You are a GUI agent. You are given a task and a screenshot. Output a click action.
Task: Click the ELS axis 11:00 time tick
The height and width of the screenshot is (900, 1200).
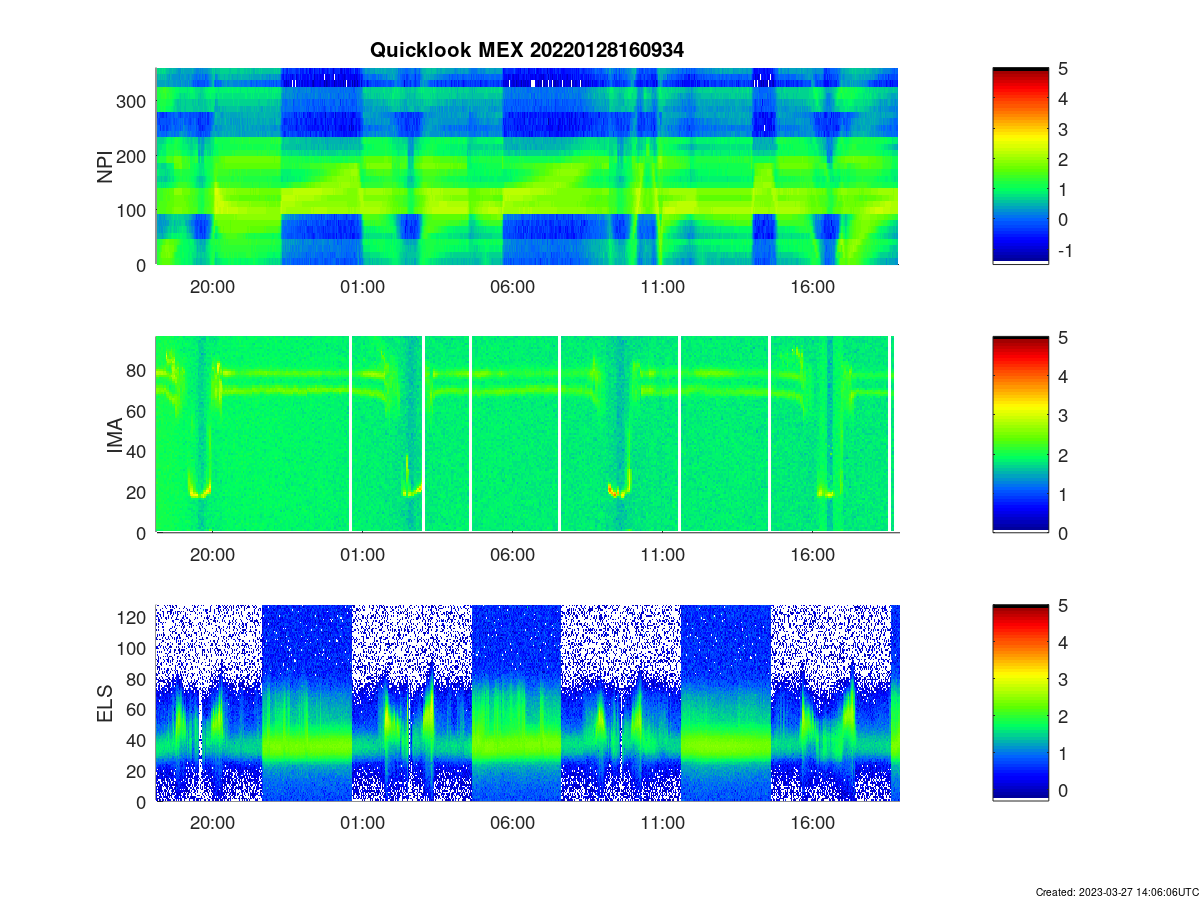[x=662, y=823]
